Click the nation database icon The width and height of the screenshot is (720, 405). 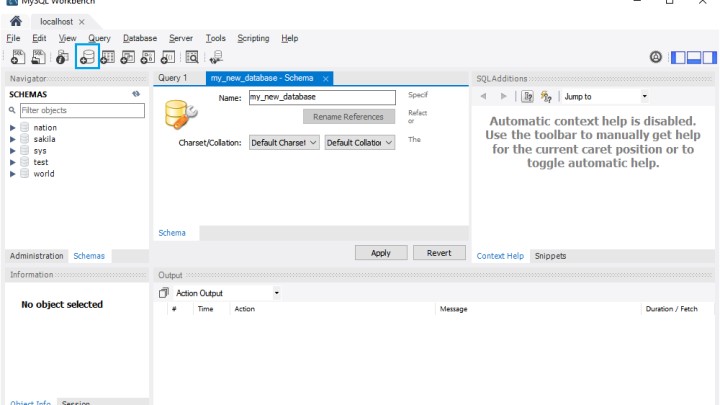pos(25,127)
